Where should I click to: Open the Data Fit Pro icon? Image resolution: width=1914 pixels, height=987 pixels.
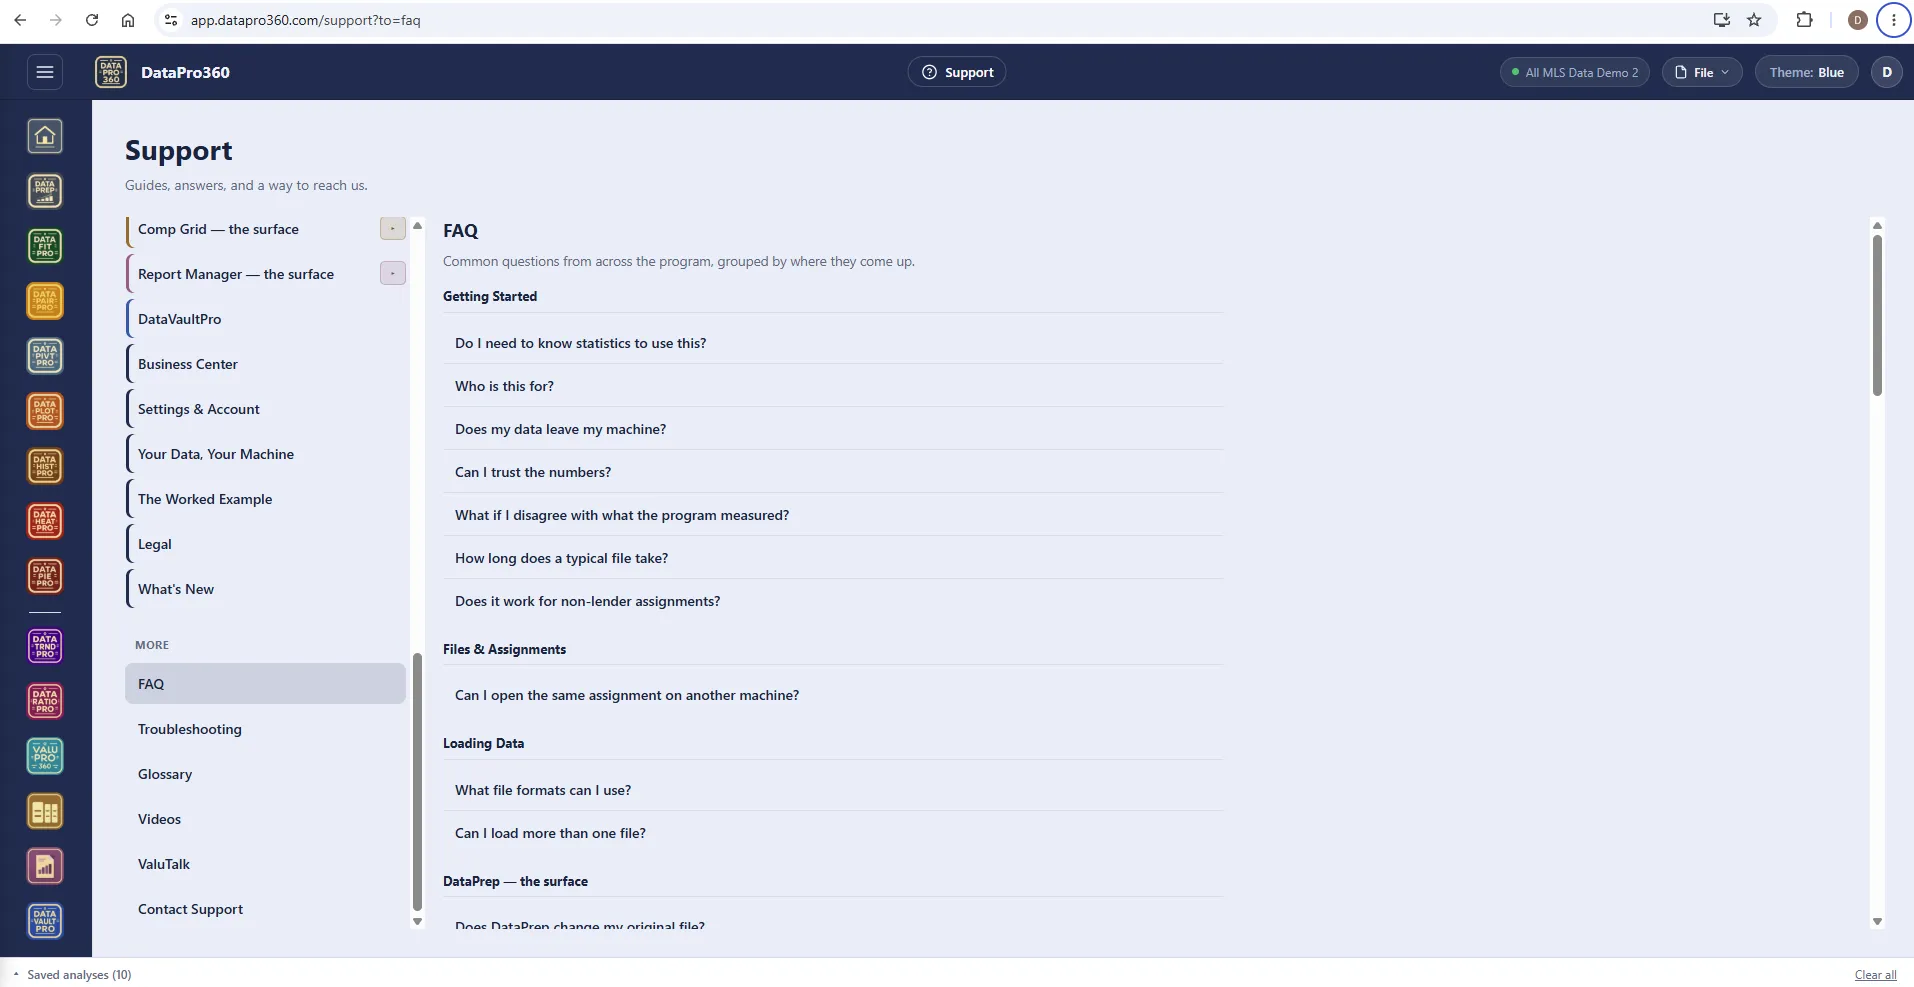pos(45,246)
